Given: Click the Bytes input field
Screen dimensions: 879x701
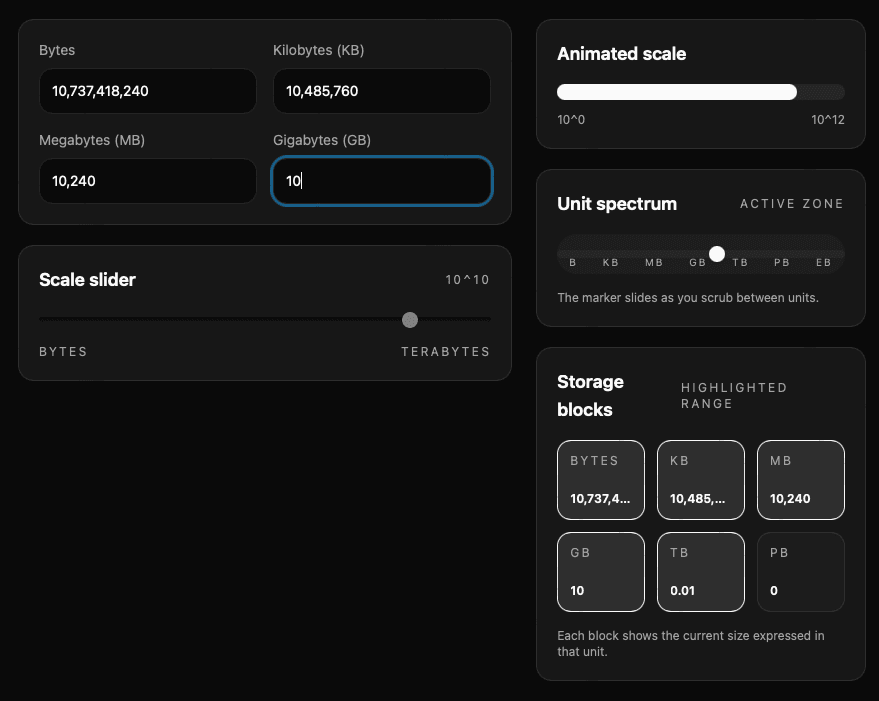Looking at the screenshot, I should tap(147, 91).
